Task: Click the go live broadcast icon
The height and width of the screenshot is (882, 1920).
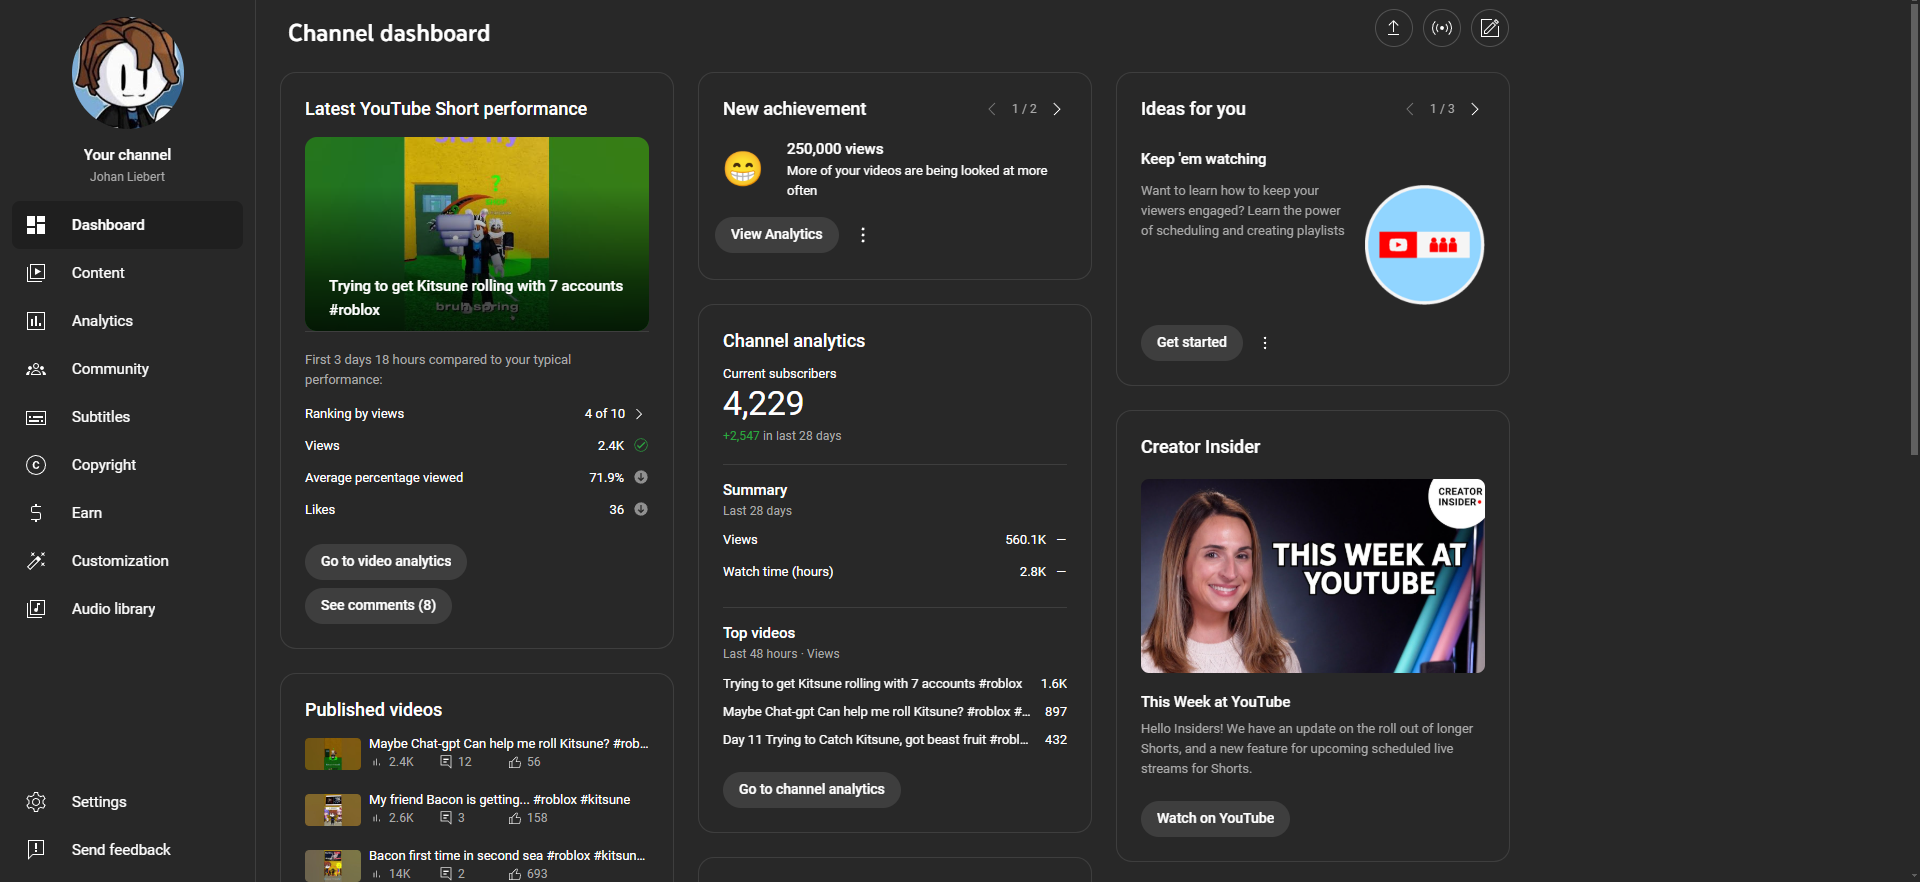Action: coord(1442,28)
